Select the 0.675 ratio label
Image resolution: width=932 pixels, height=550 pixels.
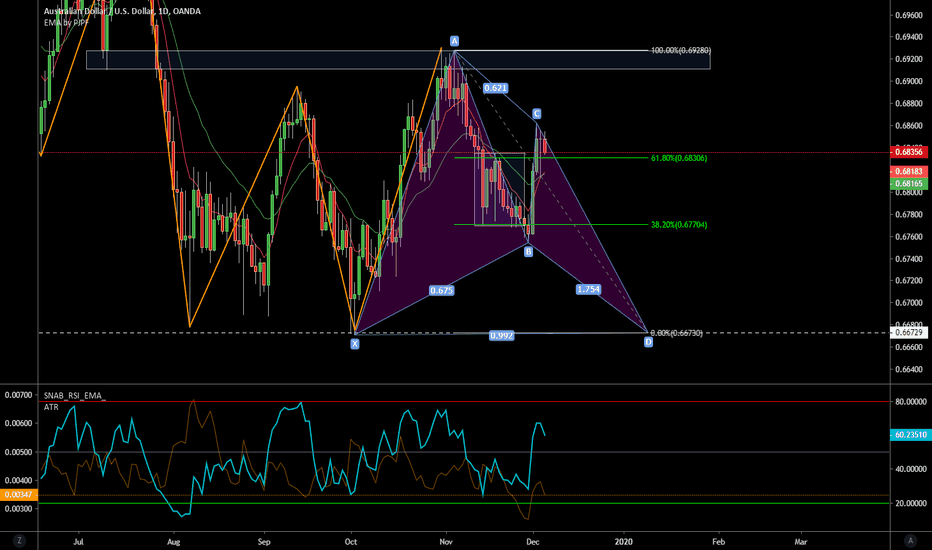tap(442, 290)
